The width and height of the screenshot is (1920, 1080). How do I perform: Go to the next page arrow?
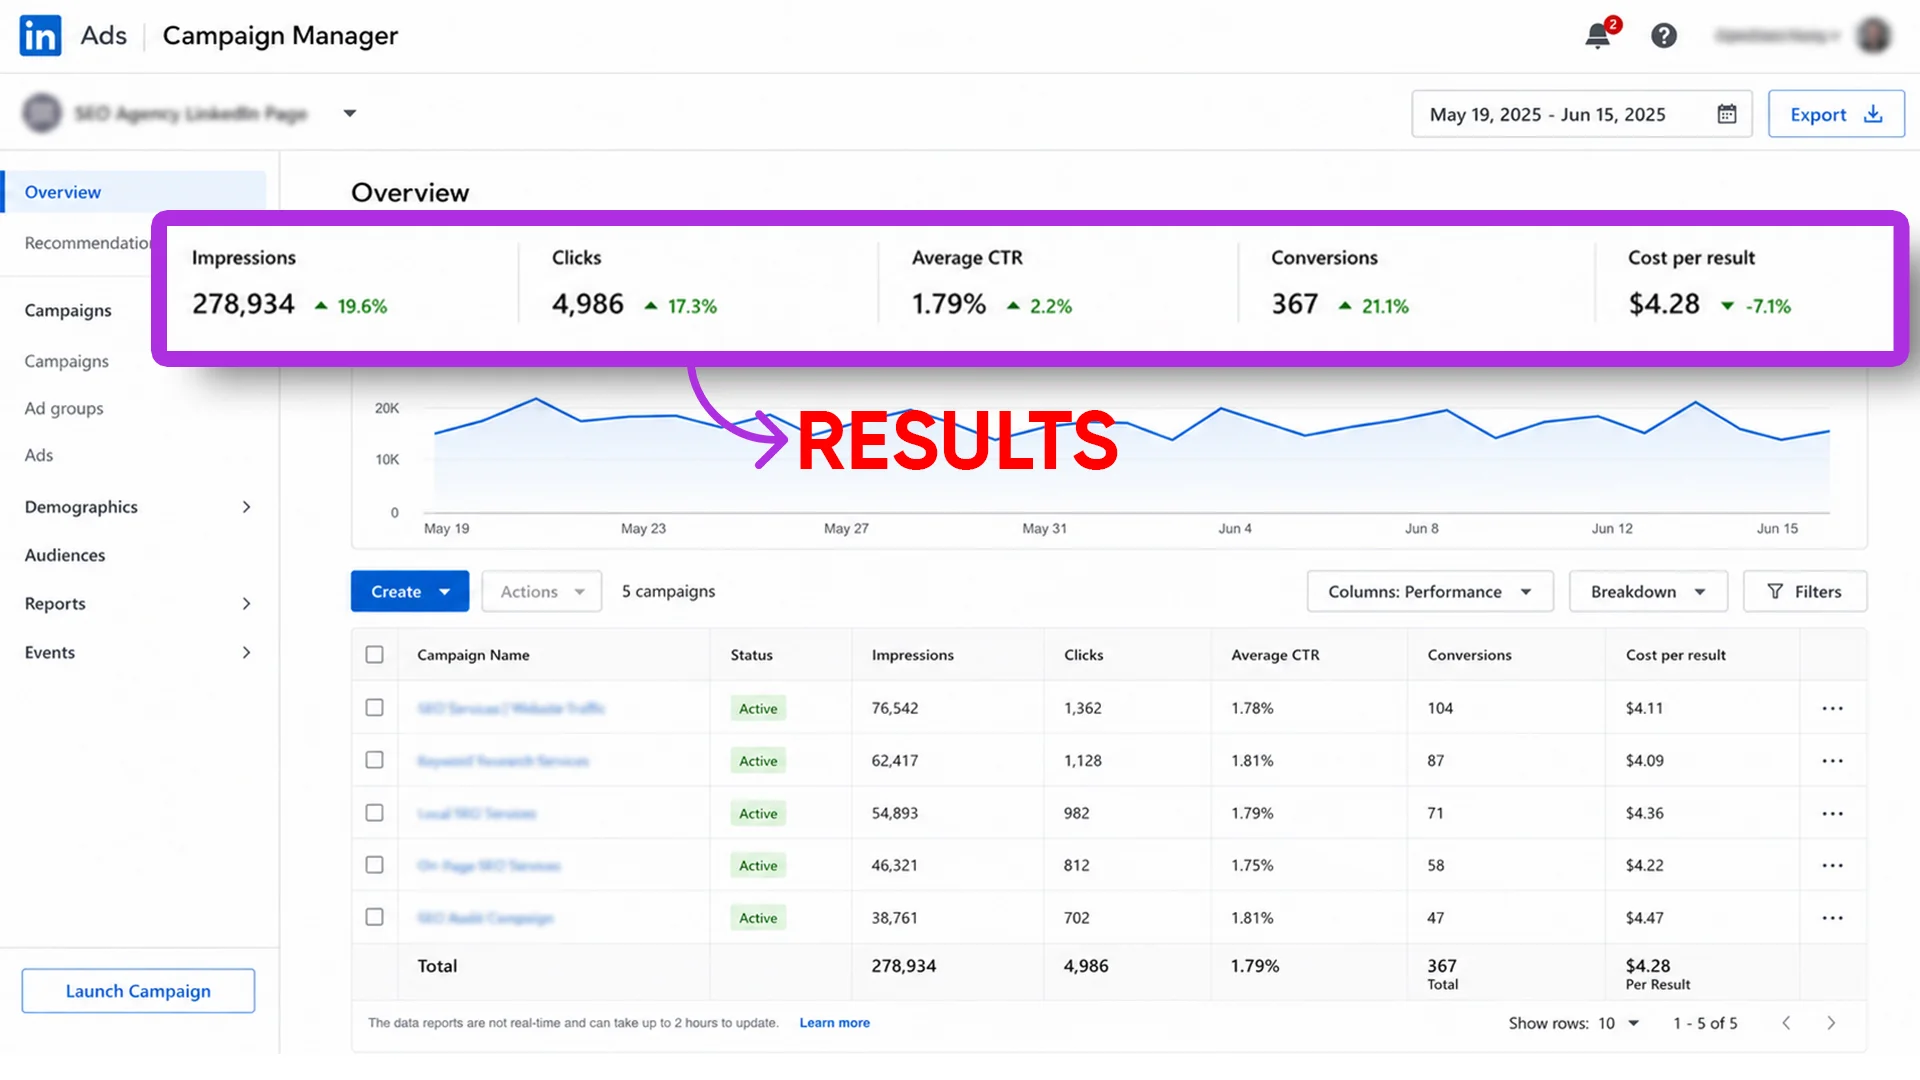(1831, 1023)
